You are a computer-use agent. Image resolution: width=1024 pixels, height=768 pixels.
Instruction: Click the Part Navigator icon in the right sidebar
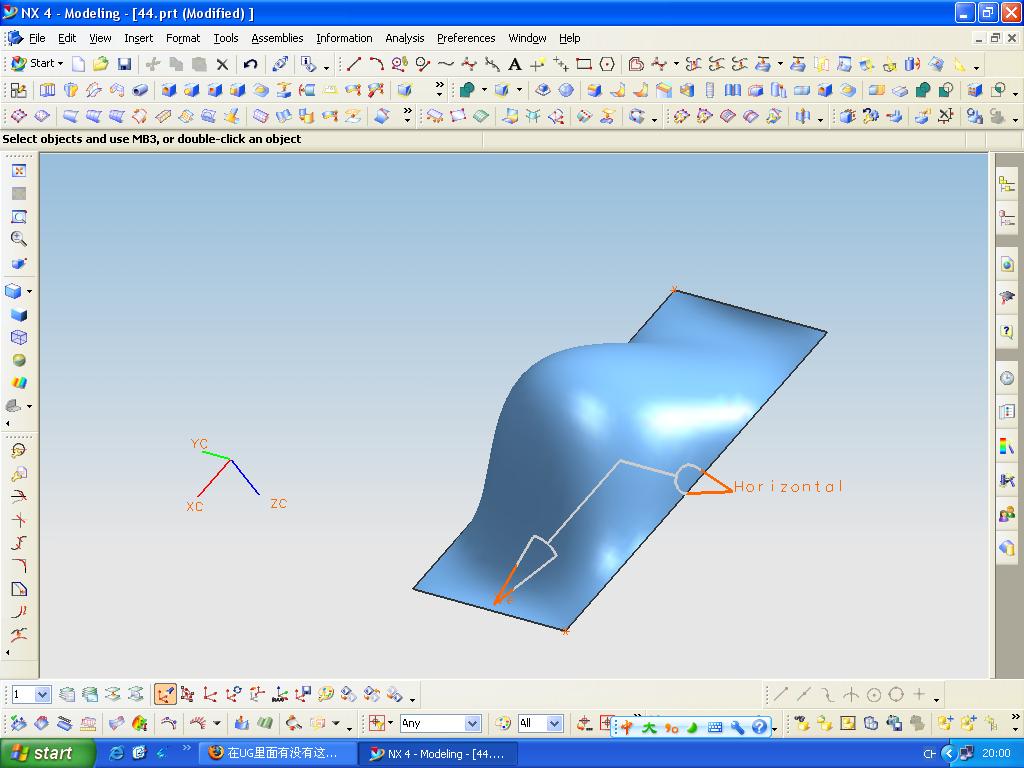tap(1006, 217)
